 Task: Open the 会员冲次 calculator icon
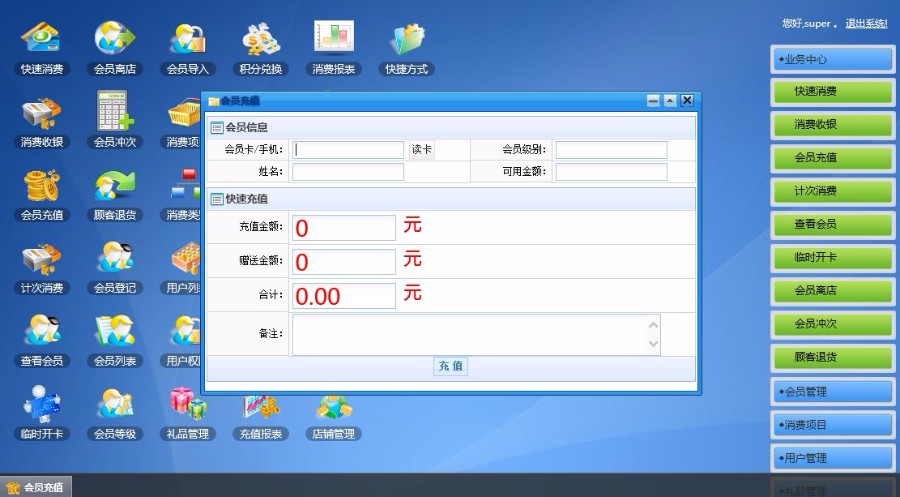[115, 122]
